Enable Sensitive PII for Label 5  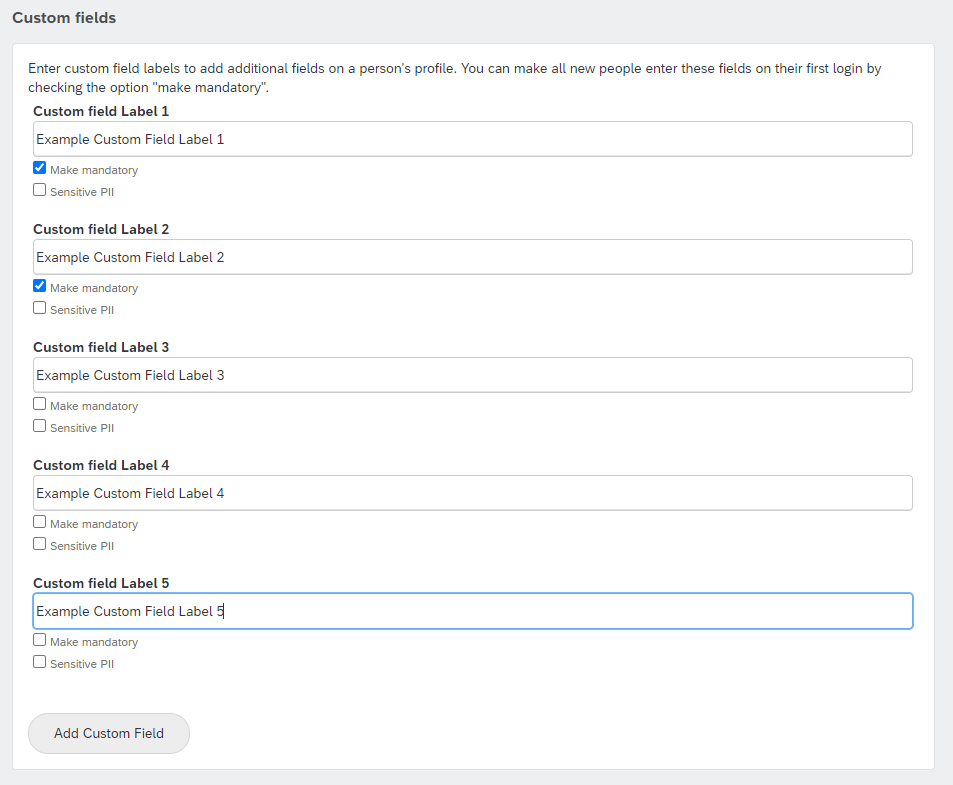tap(40, 661)
